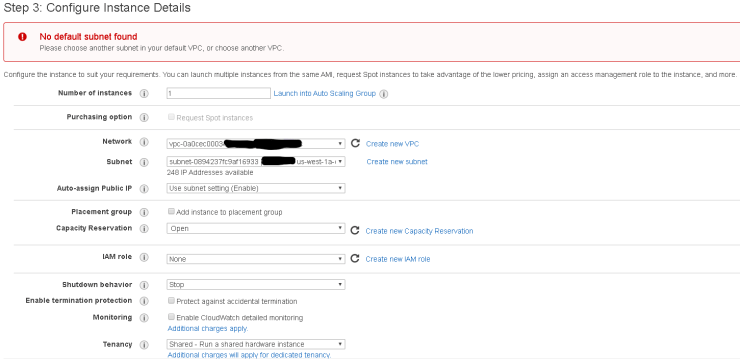Expand the IAM role dropdown
The image size is (740, 361).
coord(256,259)
